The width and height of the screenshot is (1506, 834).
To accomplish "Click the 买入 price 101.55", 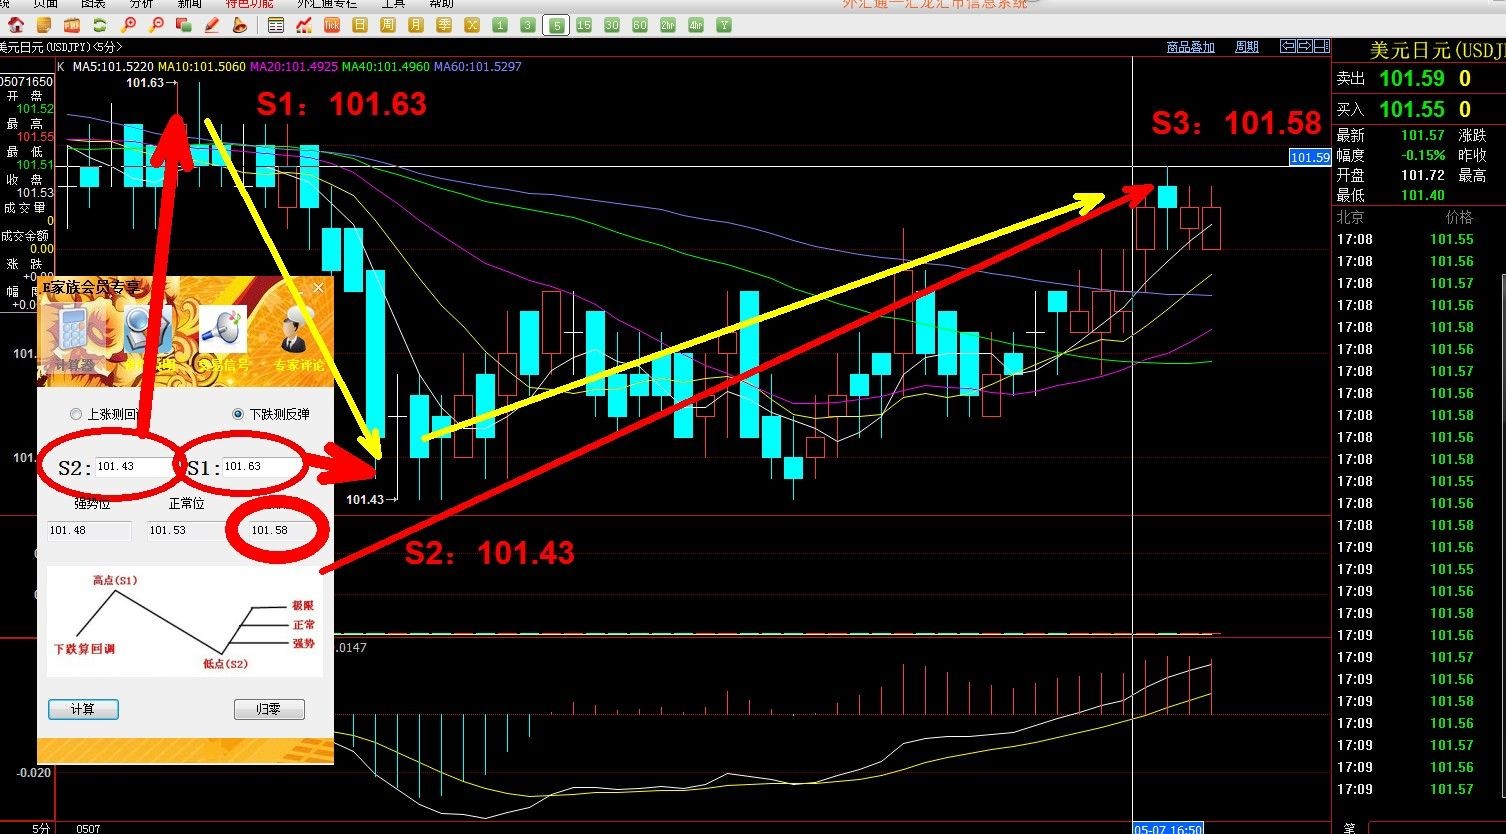I will click(x=1412, y=109).
